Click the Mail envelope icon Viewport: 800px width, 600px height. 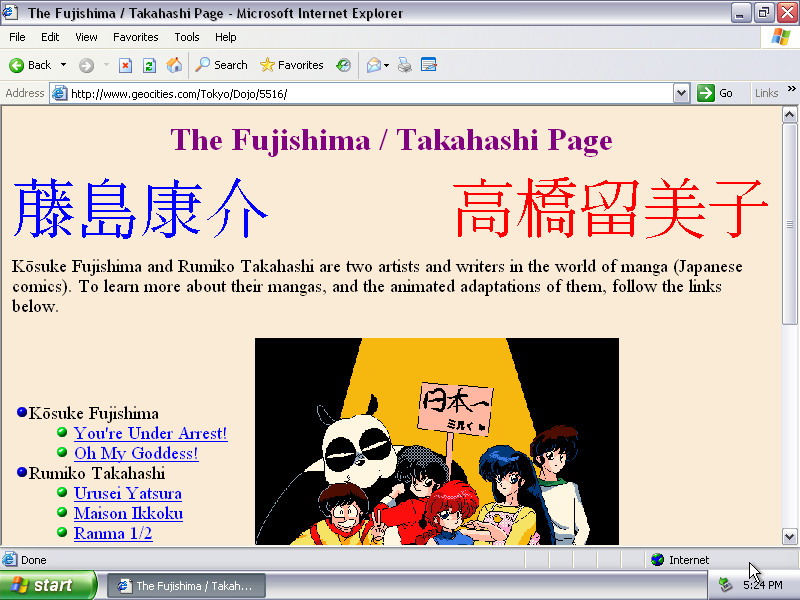click(x=373, y=65)
